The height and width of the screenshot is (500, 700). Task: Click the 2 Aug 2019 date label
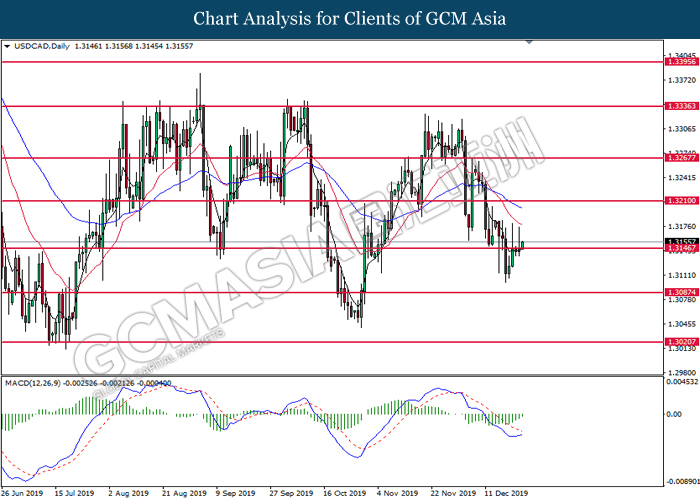point(129,493)
